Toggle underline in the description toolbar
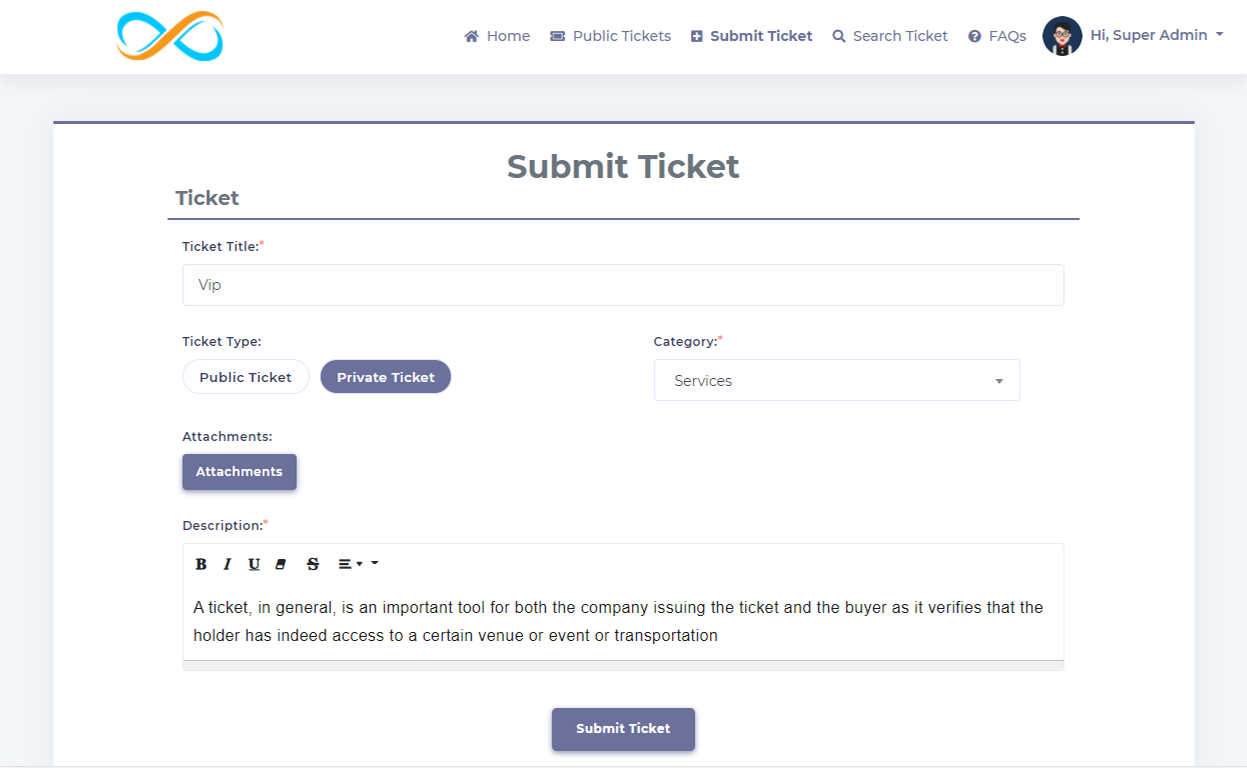This screenshot has width=1247, height=768. 254,563
